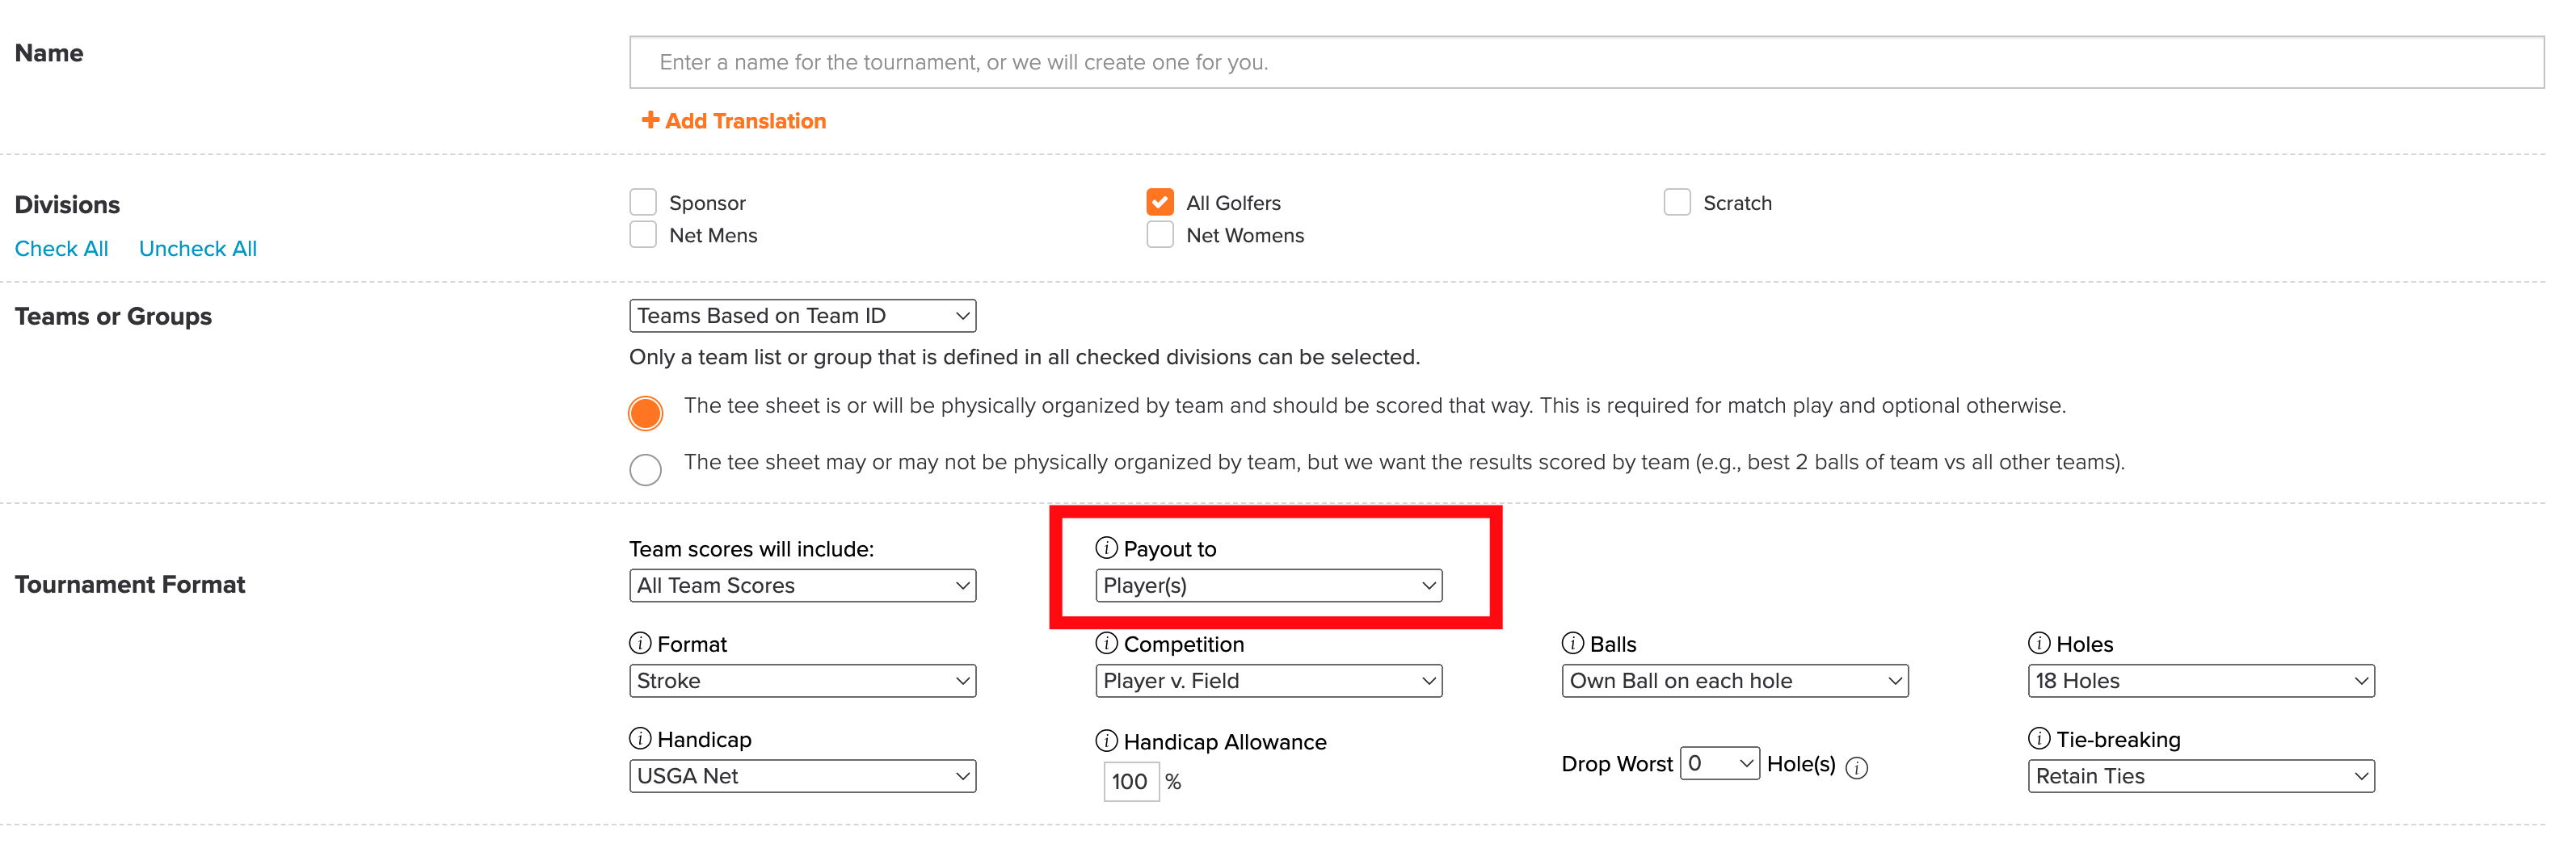Image resolution: width=2576 pixels, height=848 pixels.
Task: Click the Sponsor division label
Action: click(707, 203)
